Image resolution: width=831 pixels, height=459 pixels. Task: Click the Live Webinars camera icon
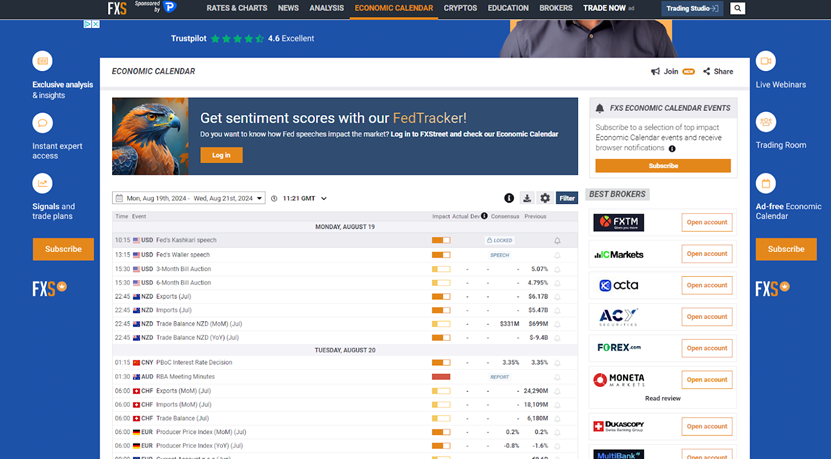coord(766,61)
